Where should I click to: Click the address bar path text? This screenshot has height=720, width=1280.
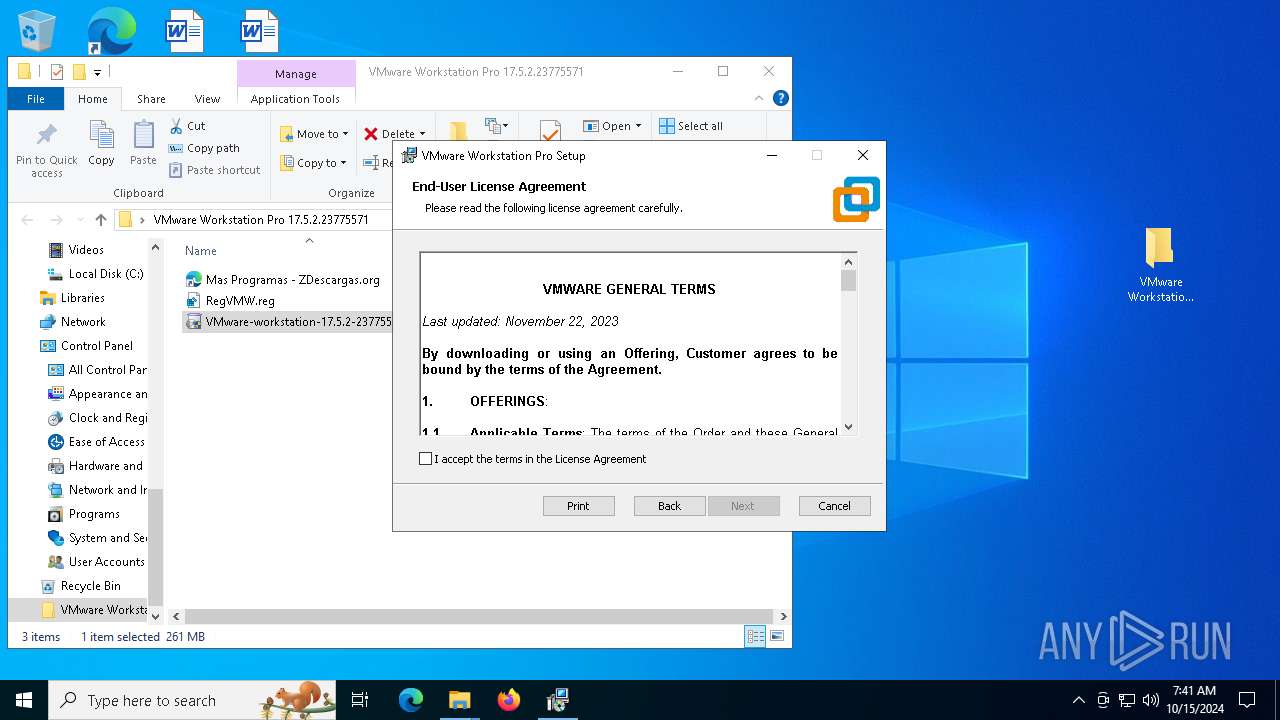pyautogui.click(x=261, y=220)
